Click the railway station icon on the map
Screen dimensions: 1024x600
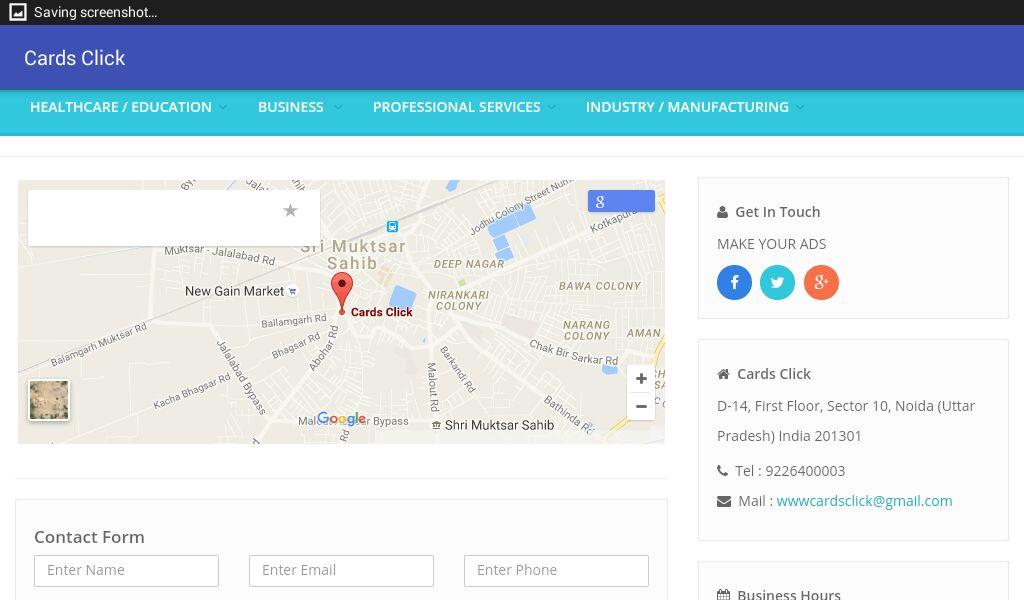point(392,227)
